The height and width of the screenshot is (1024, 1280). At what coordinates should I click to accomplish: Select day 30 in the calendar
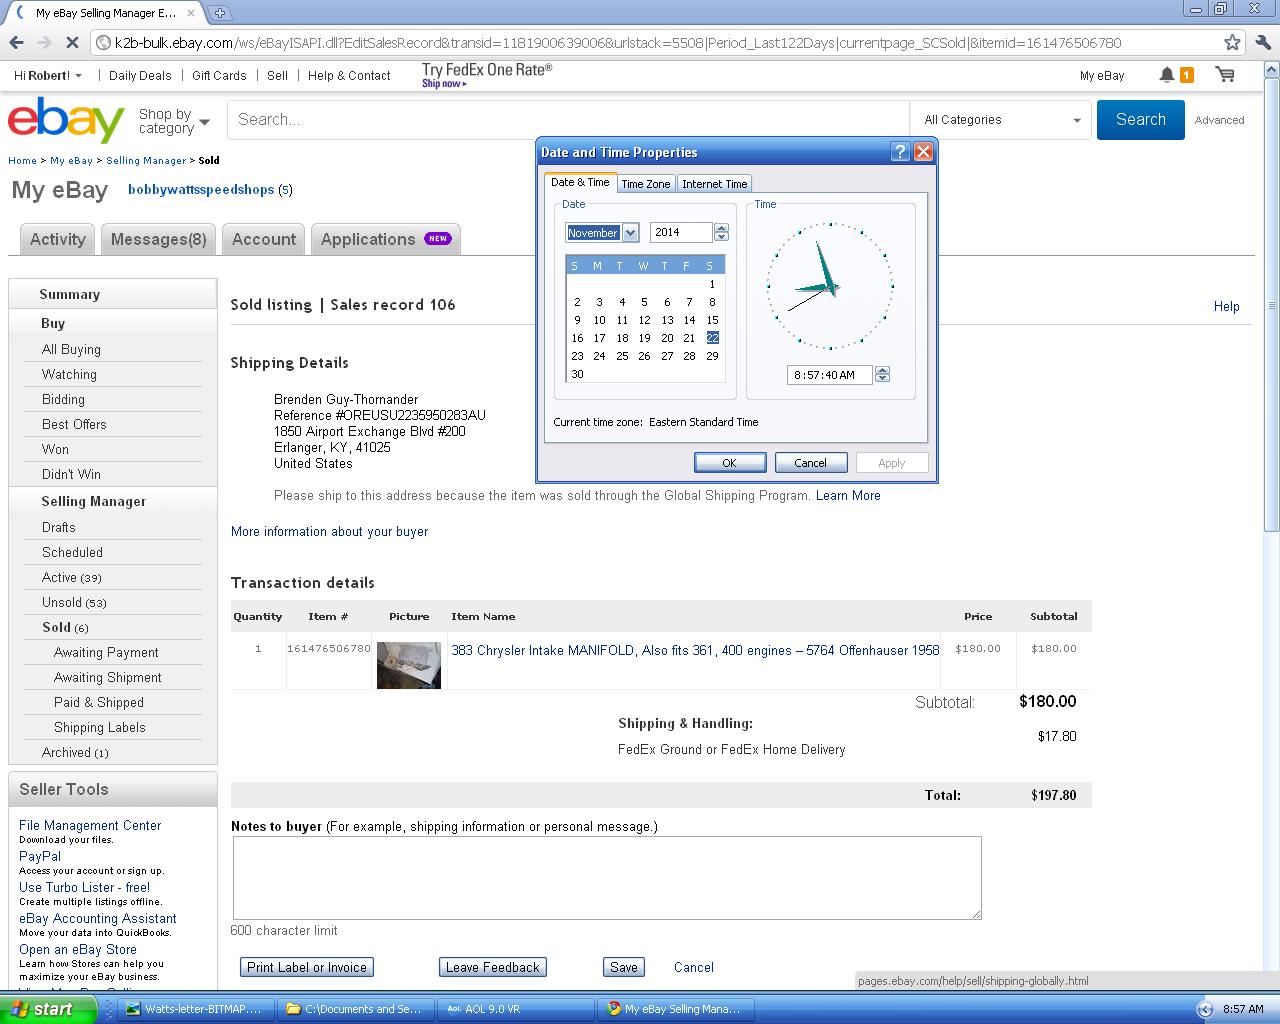pyautogui.click(x=577, y=374)
